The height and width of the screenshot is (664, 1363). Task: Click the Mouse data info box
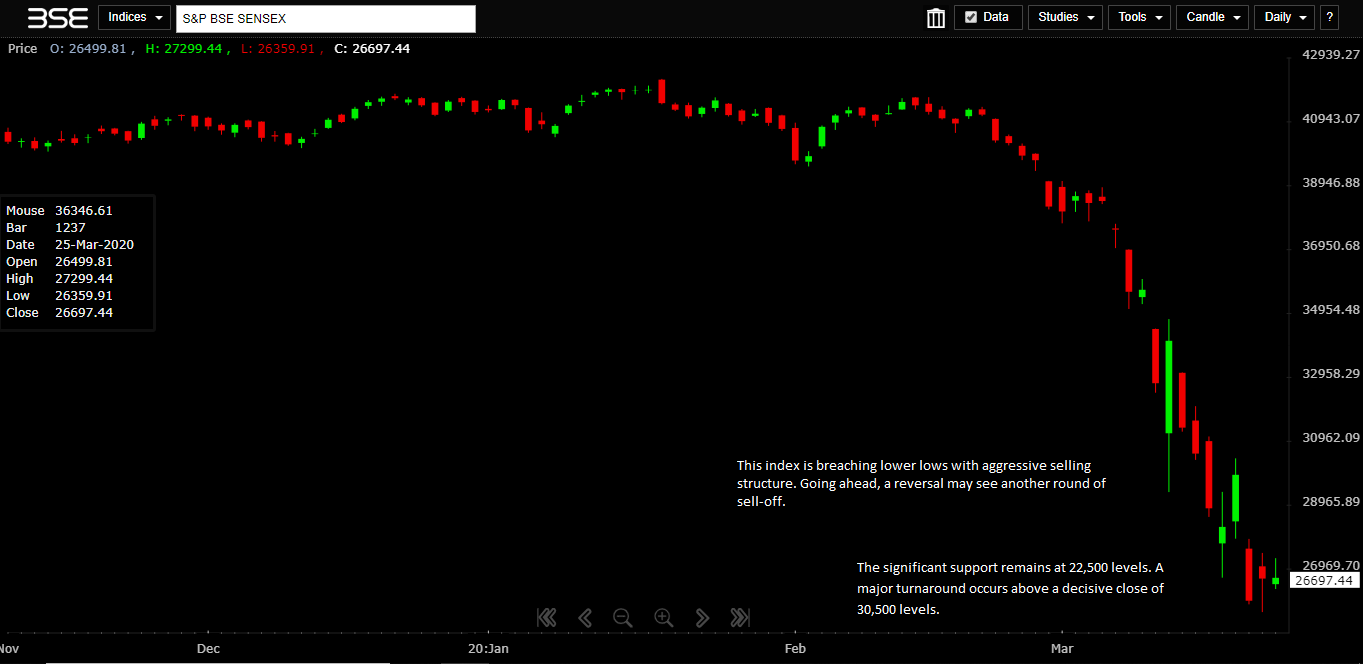click(77, 262)
